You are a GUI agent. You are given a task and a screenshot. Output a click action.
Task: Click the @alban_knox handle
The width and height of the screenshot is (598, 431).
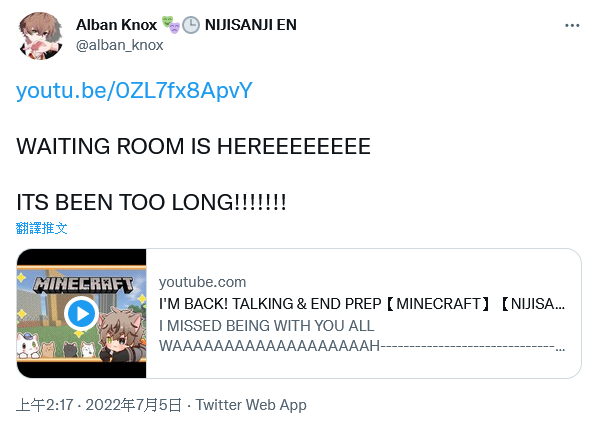pos(119,45)
